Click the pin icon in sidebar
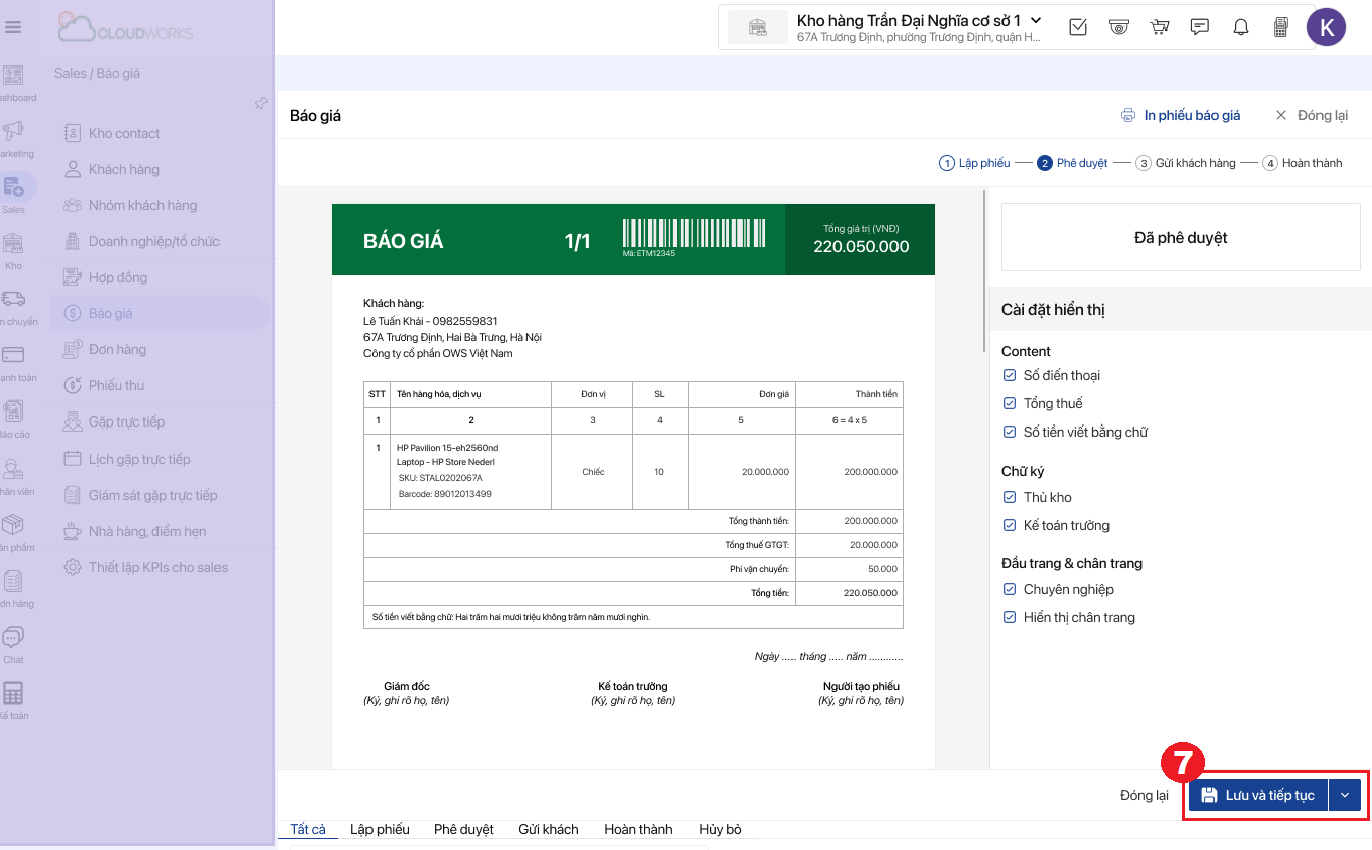 [261, 103]
